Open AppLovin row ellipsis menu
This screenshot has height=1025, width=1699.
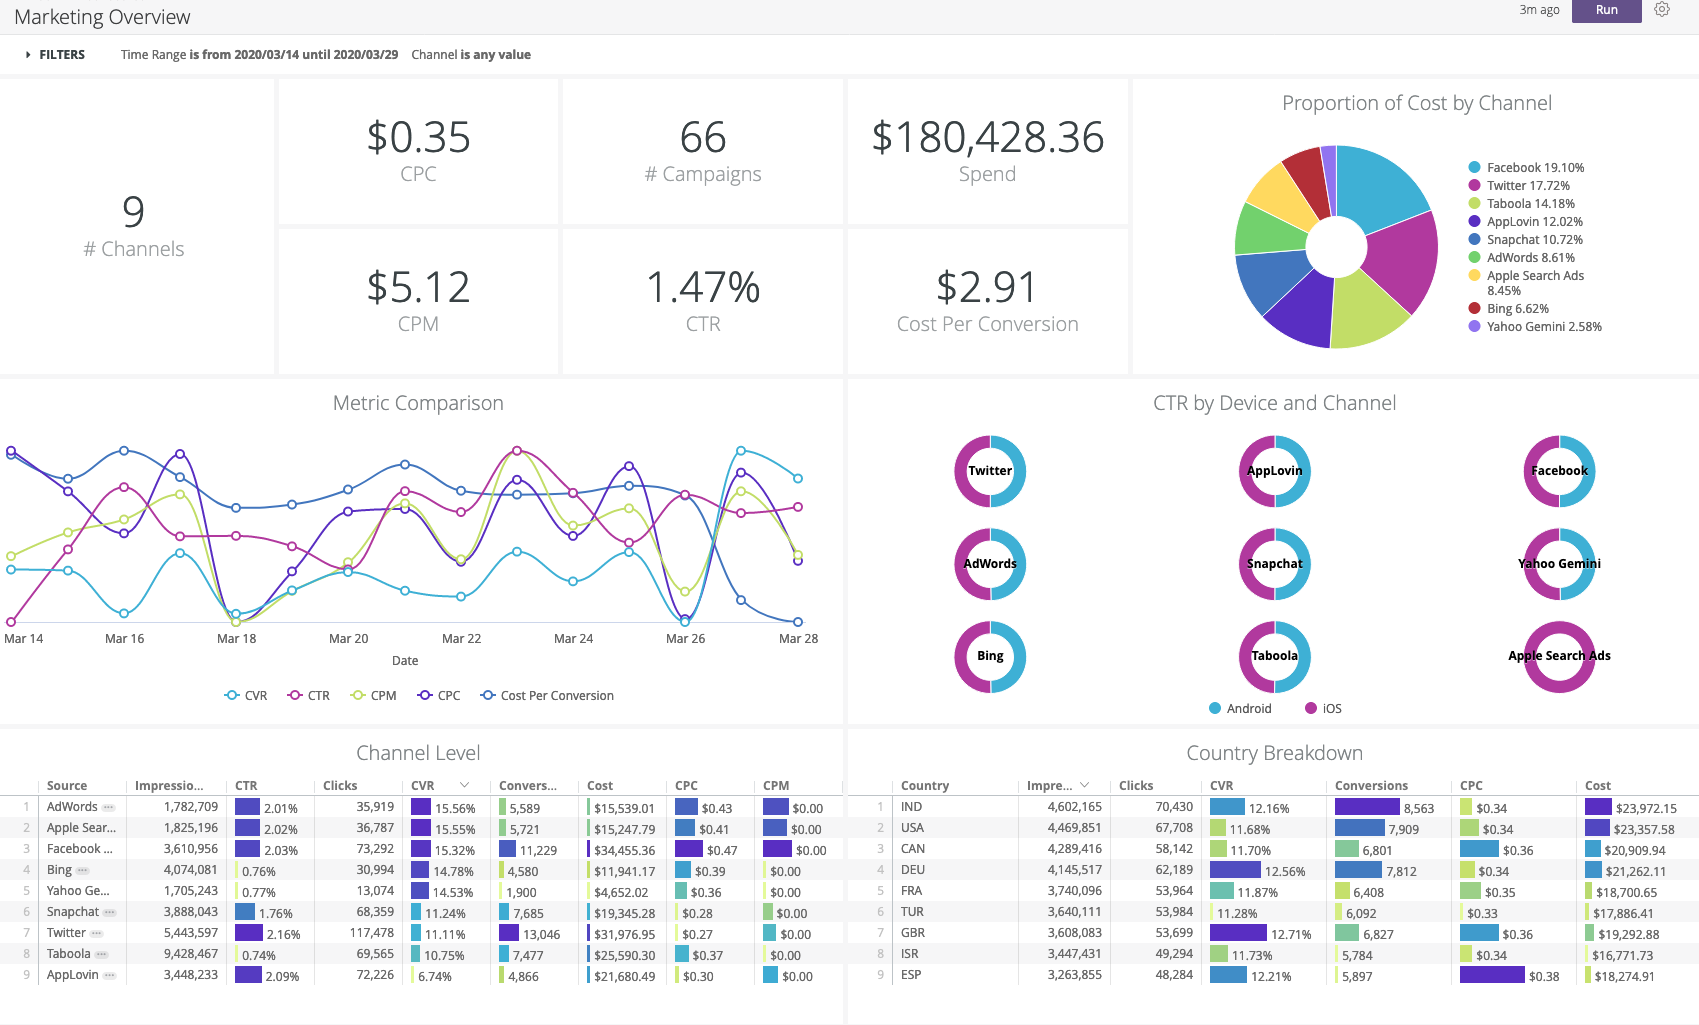[109, 976]
